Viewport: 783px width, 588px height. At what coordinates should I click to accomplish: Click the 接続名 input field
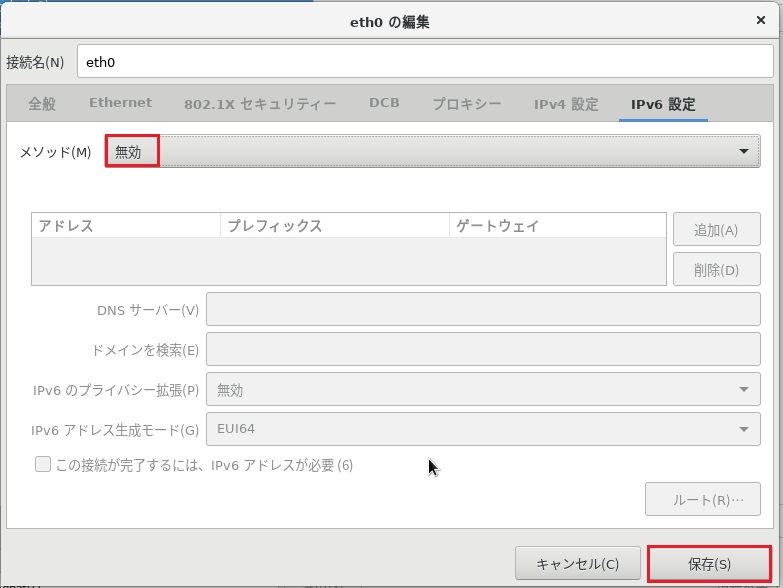[425, 61]
